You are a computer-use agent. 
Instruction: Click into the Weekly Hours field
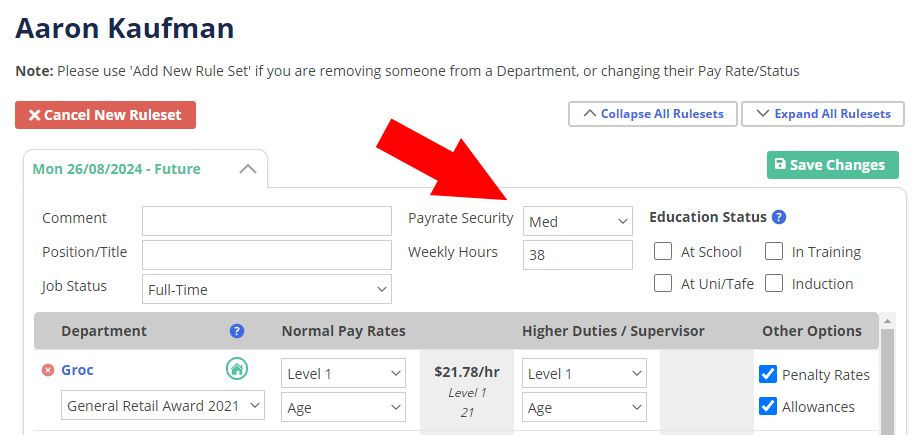(x=578, y=255)
